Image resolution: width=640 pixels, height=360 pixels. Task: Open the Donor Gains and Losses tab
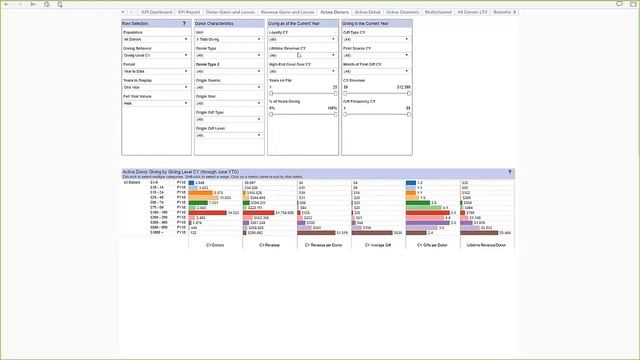pos(230,12)
